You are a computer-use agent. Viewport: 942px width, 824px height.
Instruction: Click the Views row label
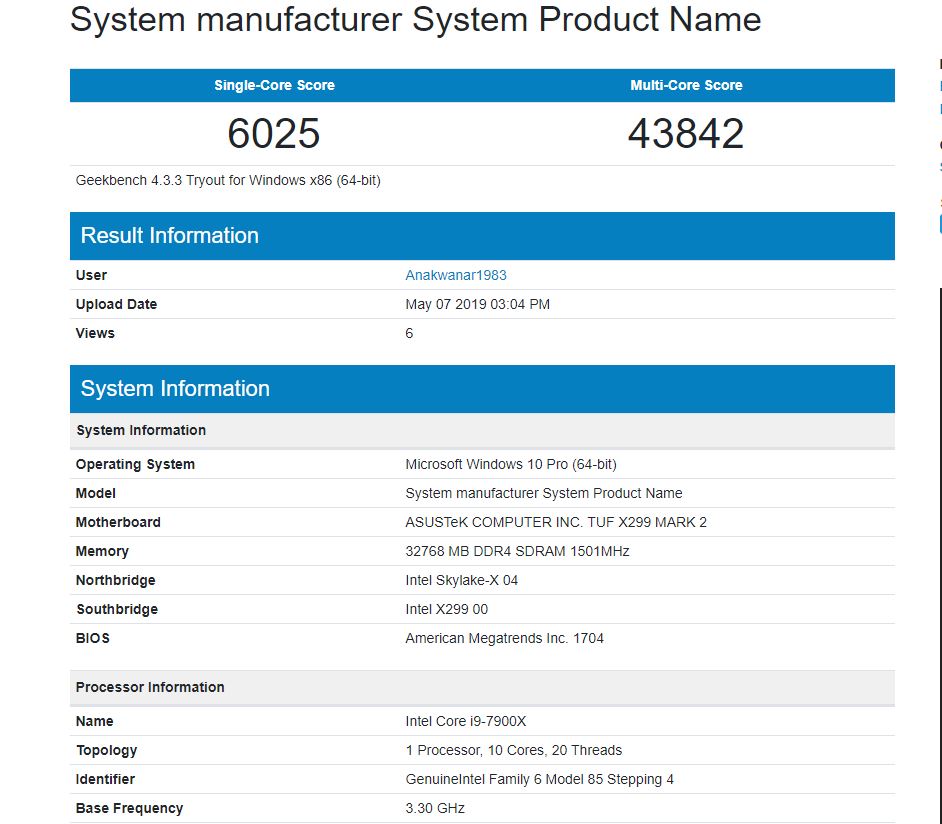pyautogui.click(x=95, y=333)
